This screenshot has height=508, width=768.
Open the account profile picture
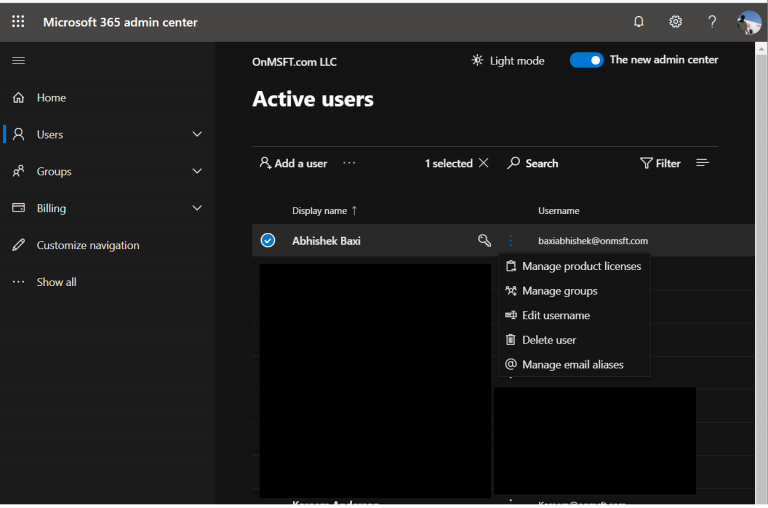749,23
